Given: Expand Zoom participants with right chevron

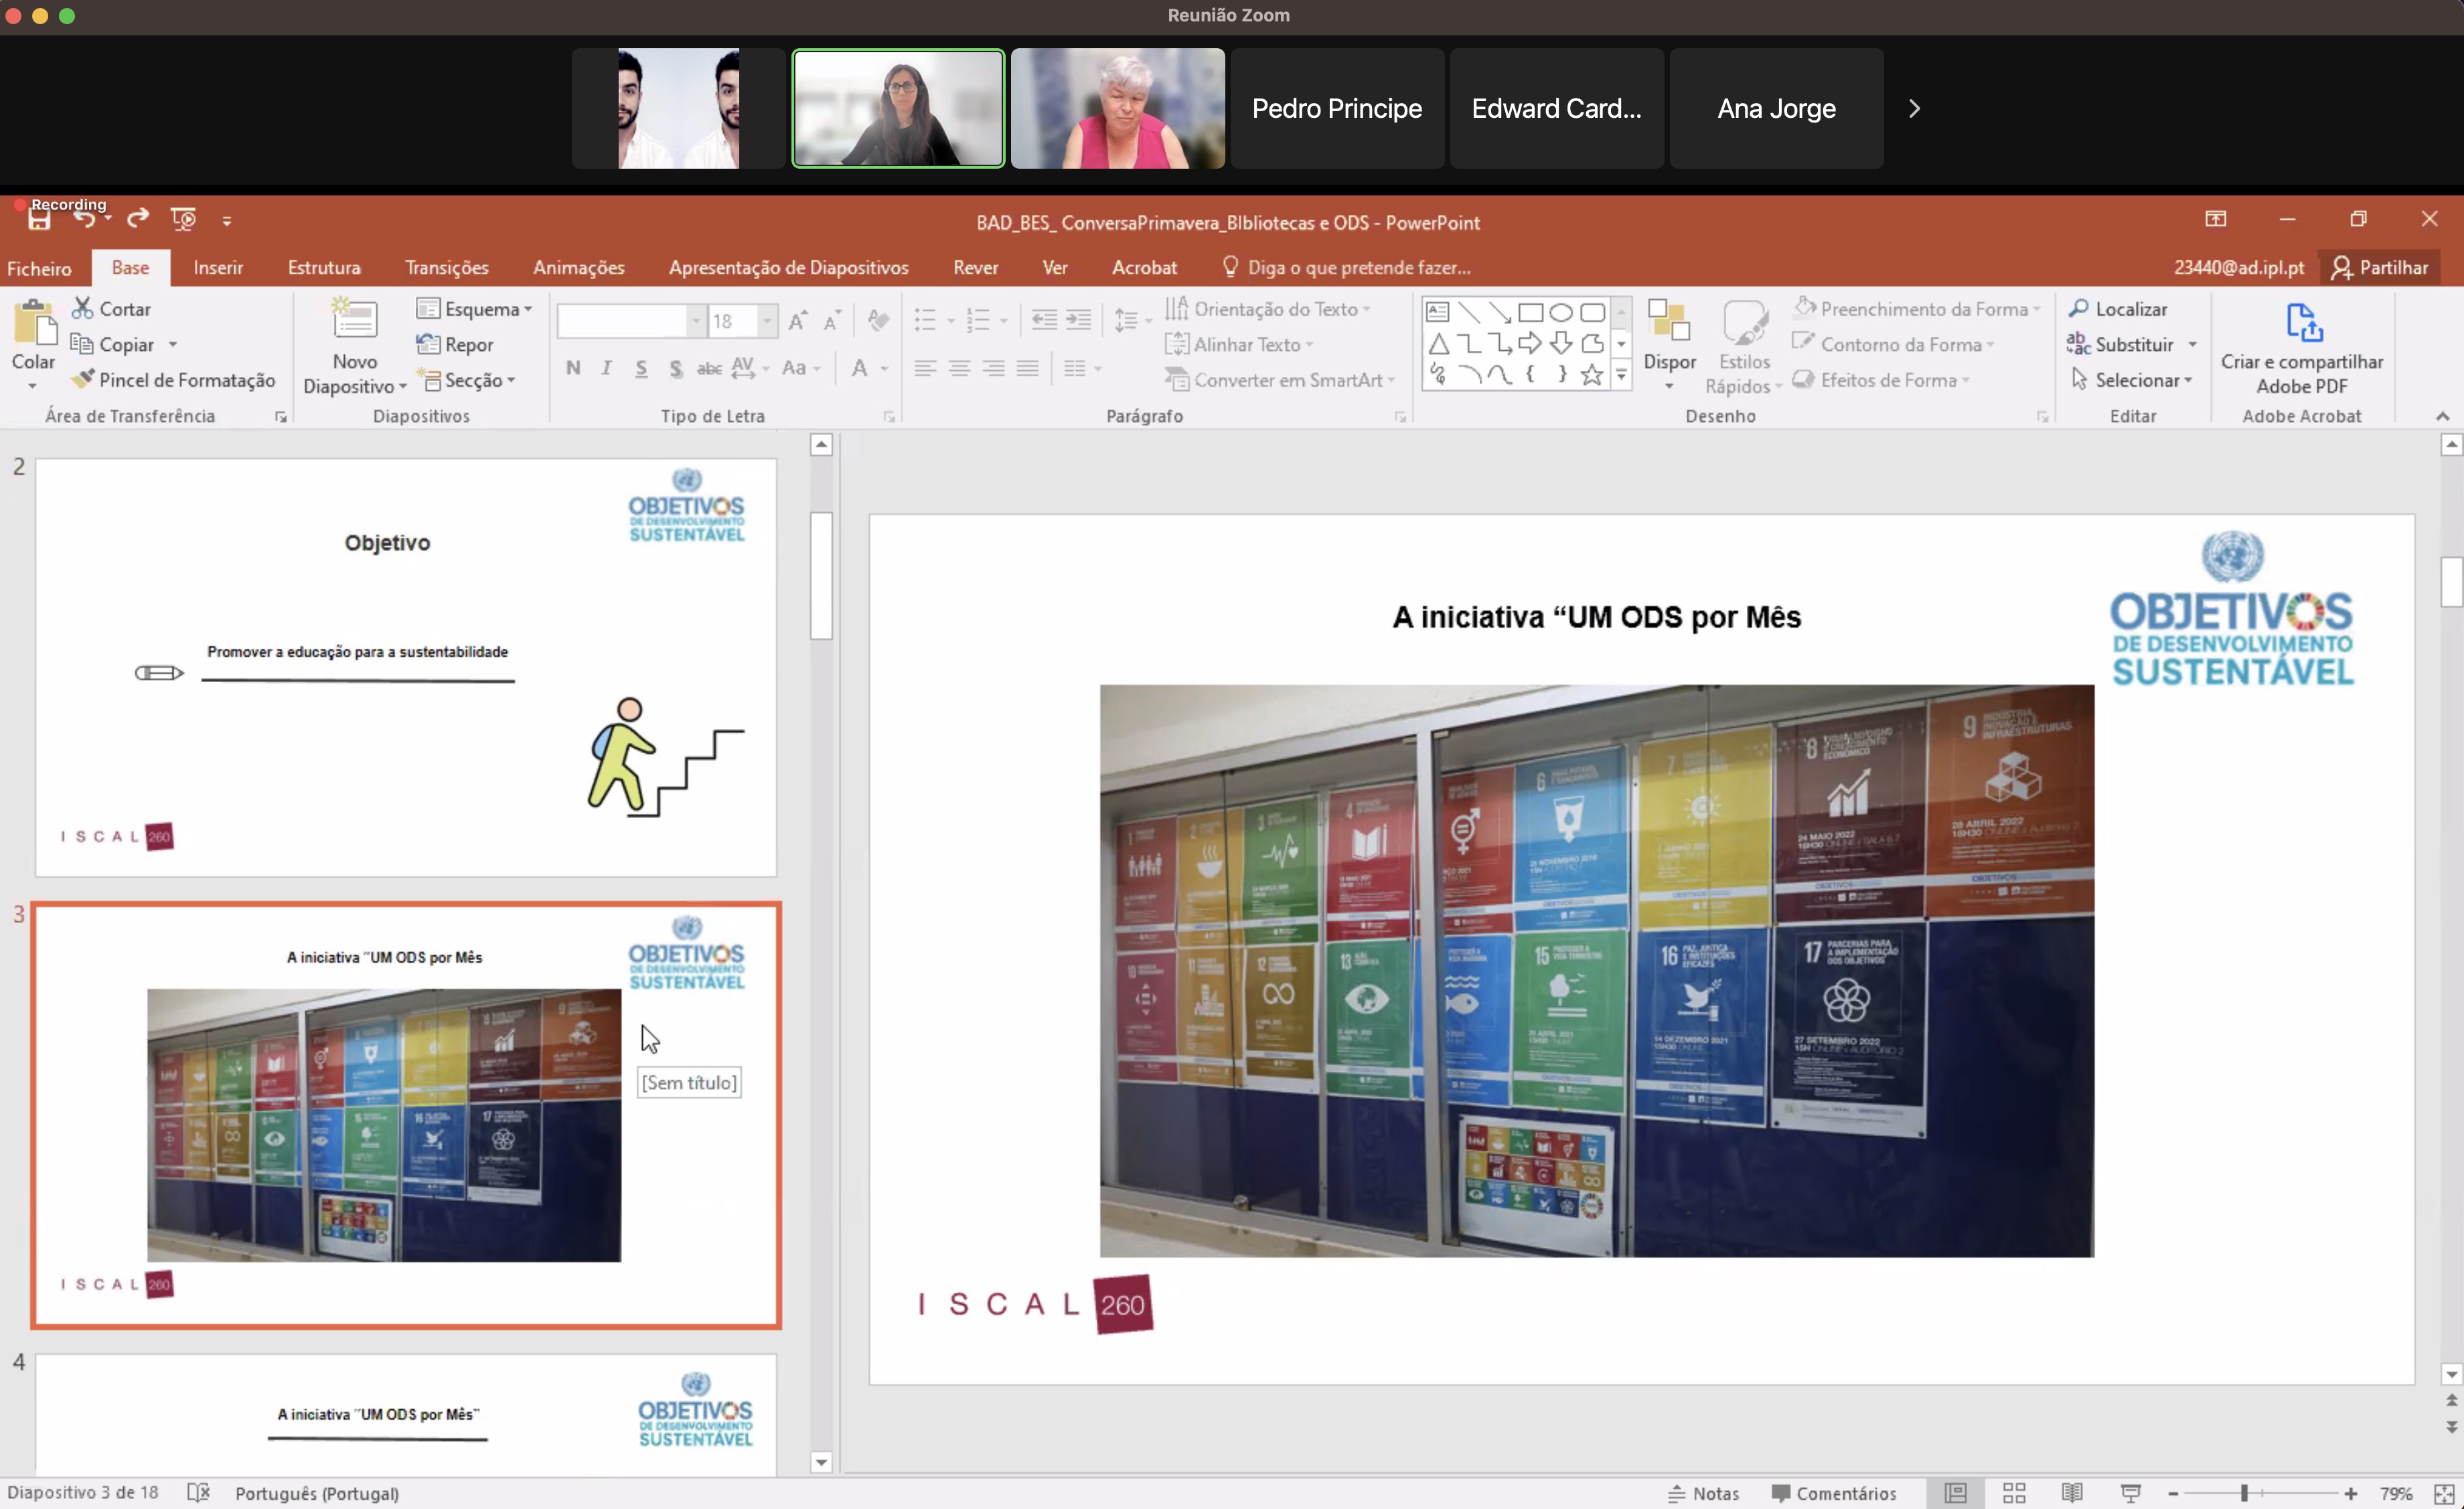Looking at the screenshot, I should point(1913,108).
